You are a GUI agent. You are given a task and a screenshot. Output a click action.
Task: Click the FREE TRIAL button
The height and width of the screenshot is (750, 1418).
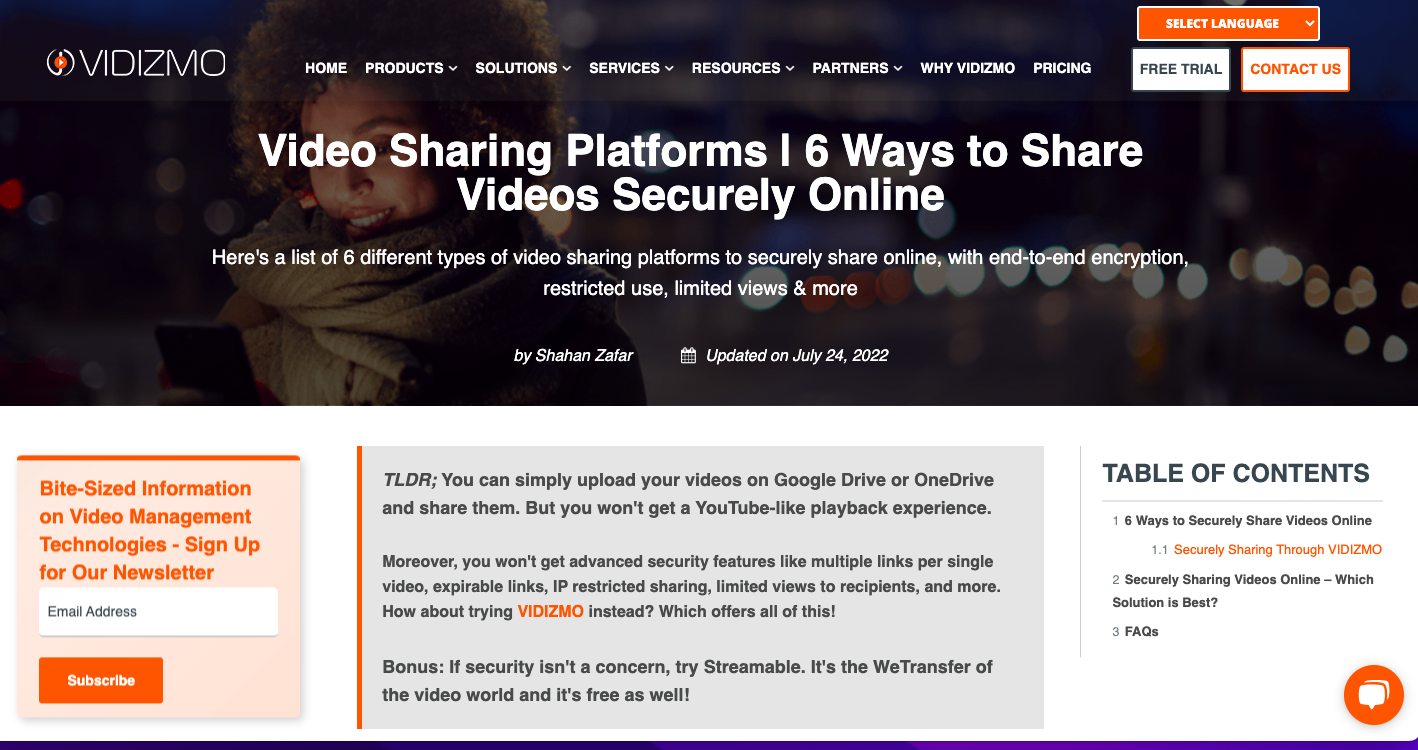(1181, 69)
